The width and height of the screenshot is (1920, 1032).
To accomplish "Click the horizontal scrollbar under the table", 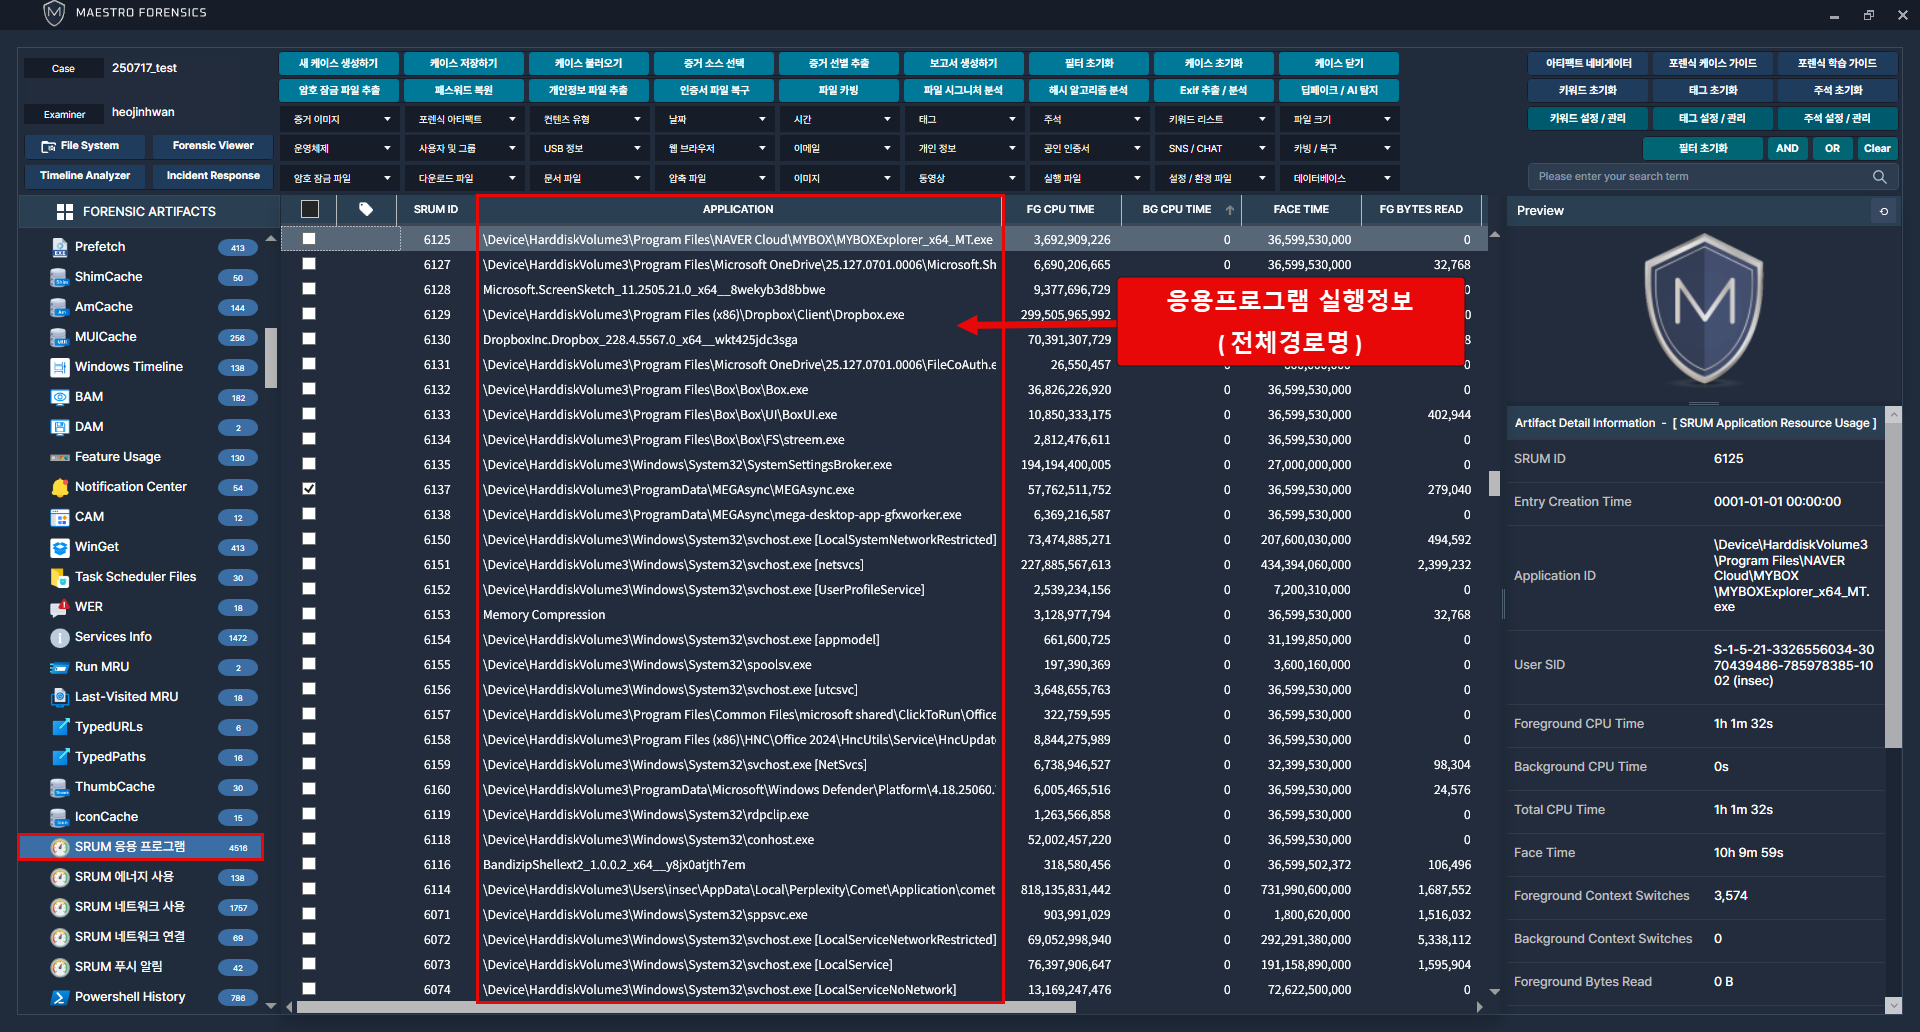I will click(685, 1007).
